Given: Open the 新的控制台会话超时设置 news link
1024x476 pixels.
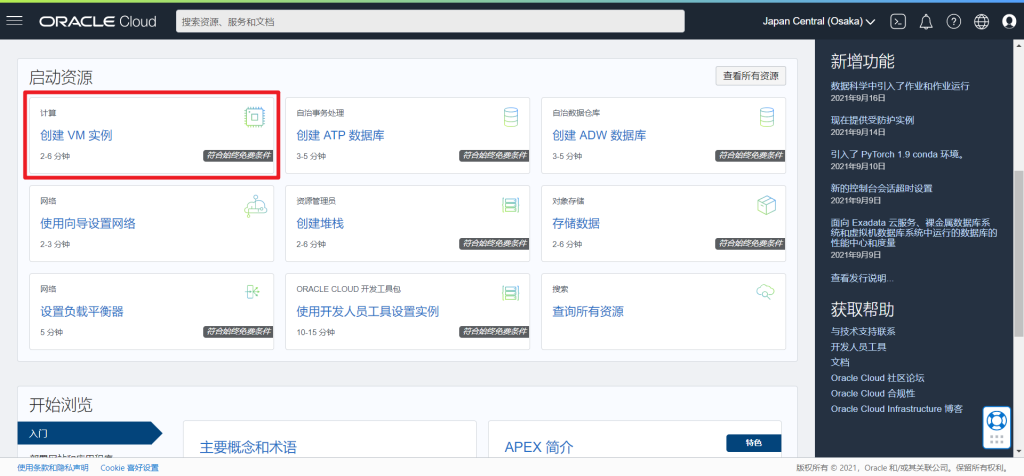Looking at the screenshot, I should click(882, 189).
